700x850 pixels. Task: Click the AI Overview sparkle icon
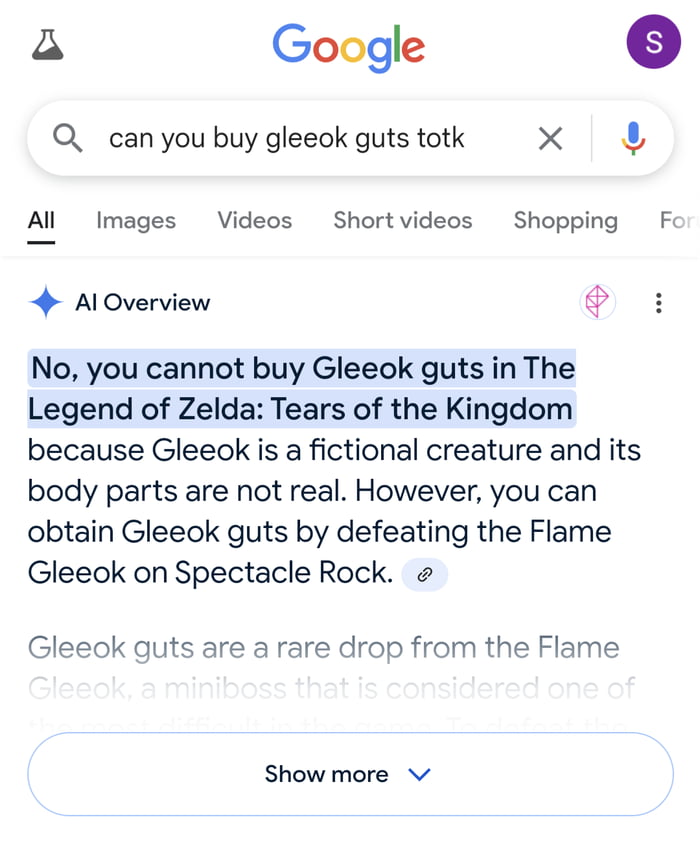pos(44,302)
